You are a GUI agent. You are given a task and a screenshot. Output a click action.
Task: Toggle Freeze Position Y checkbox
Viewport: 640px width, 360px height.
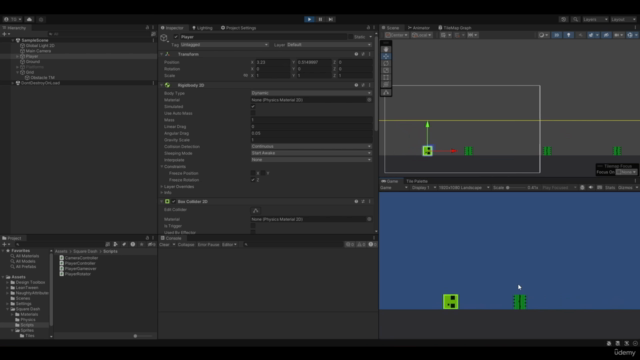pyautogui.click(x=263, y=173)
